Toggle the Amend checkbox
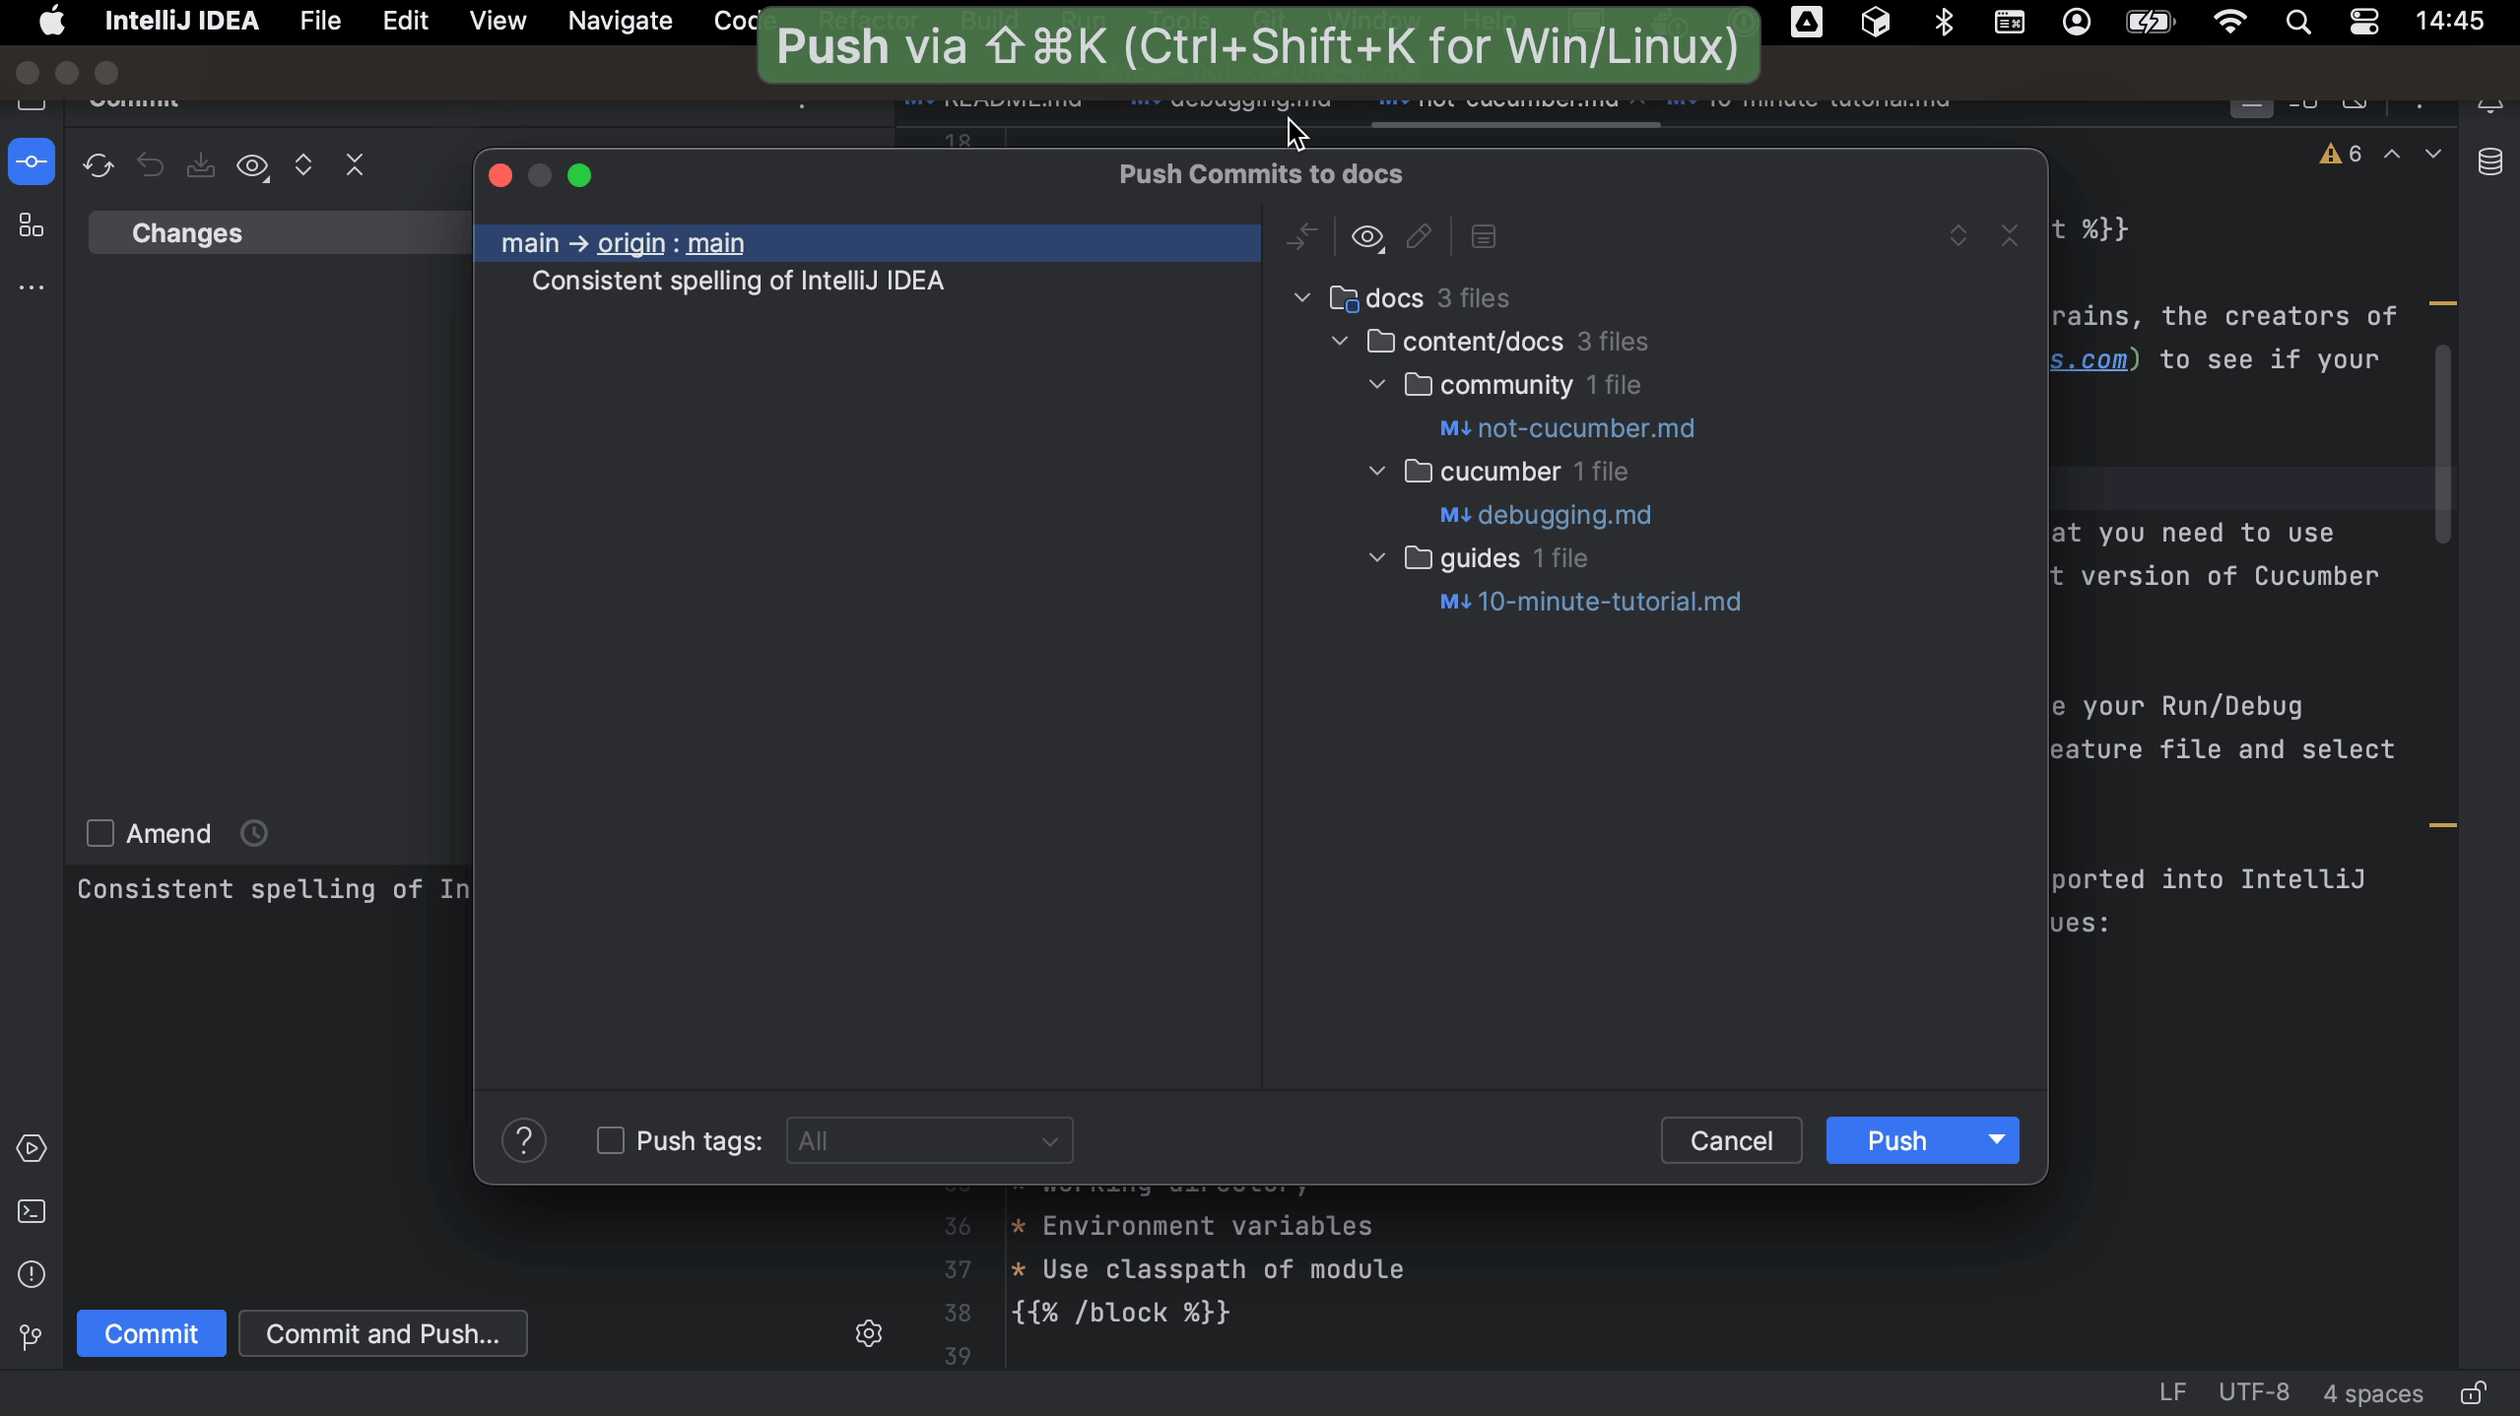The height and width of the screenshot is (1416, 2520). coord(100,833)
